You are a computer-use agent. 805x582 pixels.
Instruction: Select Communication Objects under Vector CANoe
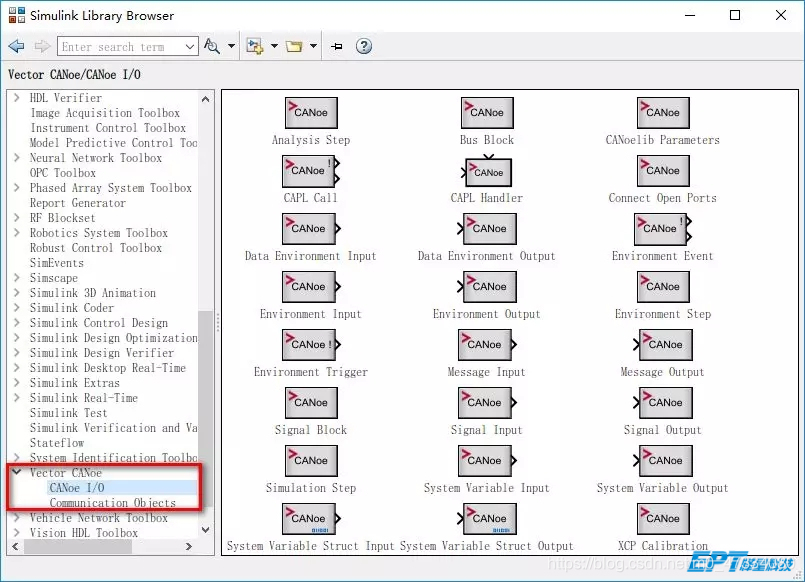coord(112,503)
